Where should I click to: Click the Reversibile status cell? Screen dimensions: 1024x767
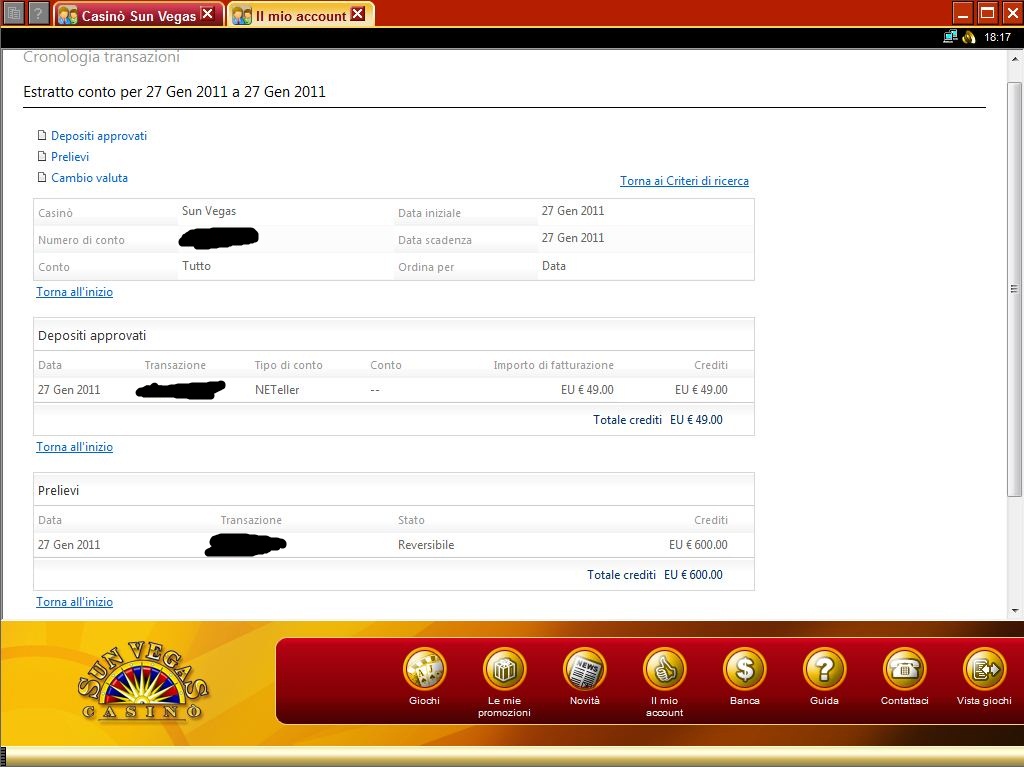pos(426,545)
